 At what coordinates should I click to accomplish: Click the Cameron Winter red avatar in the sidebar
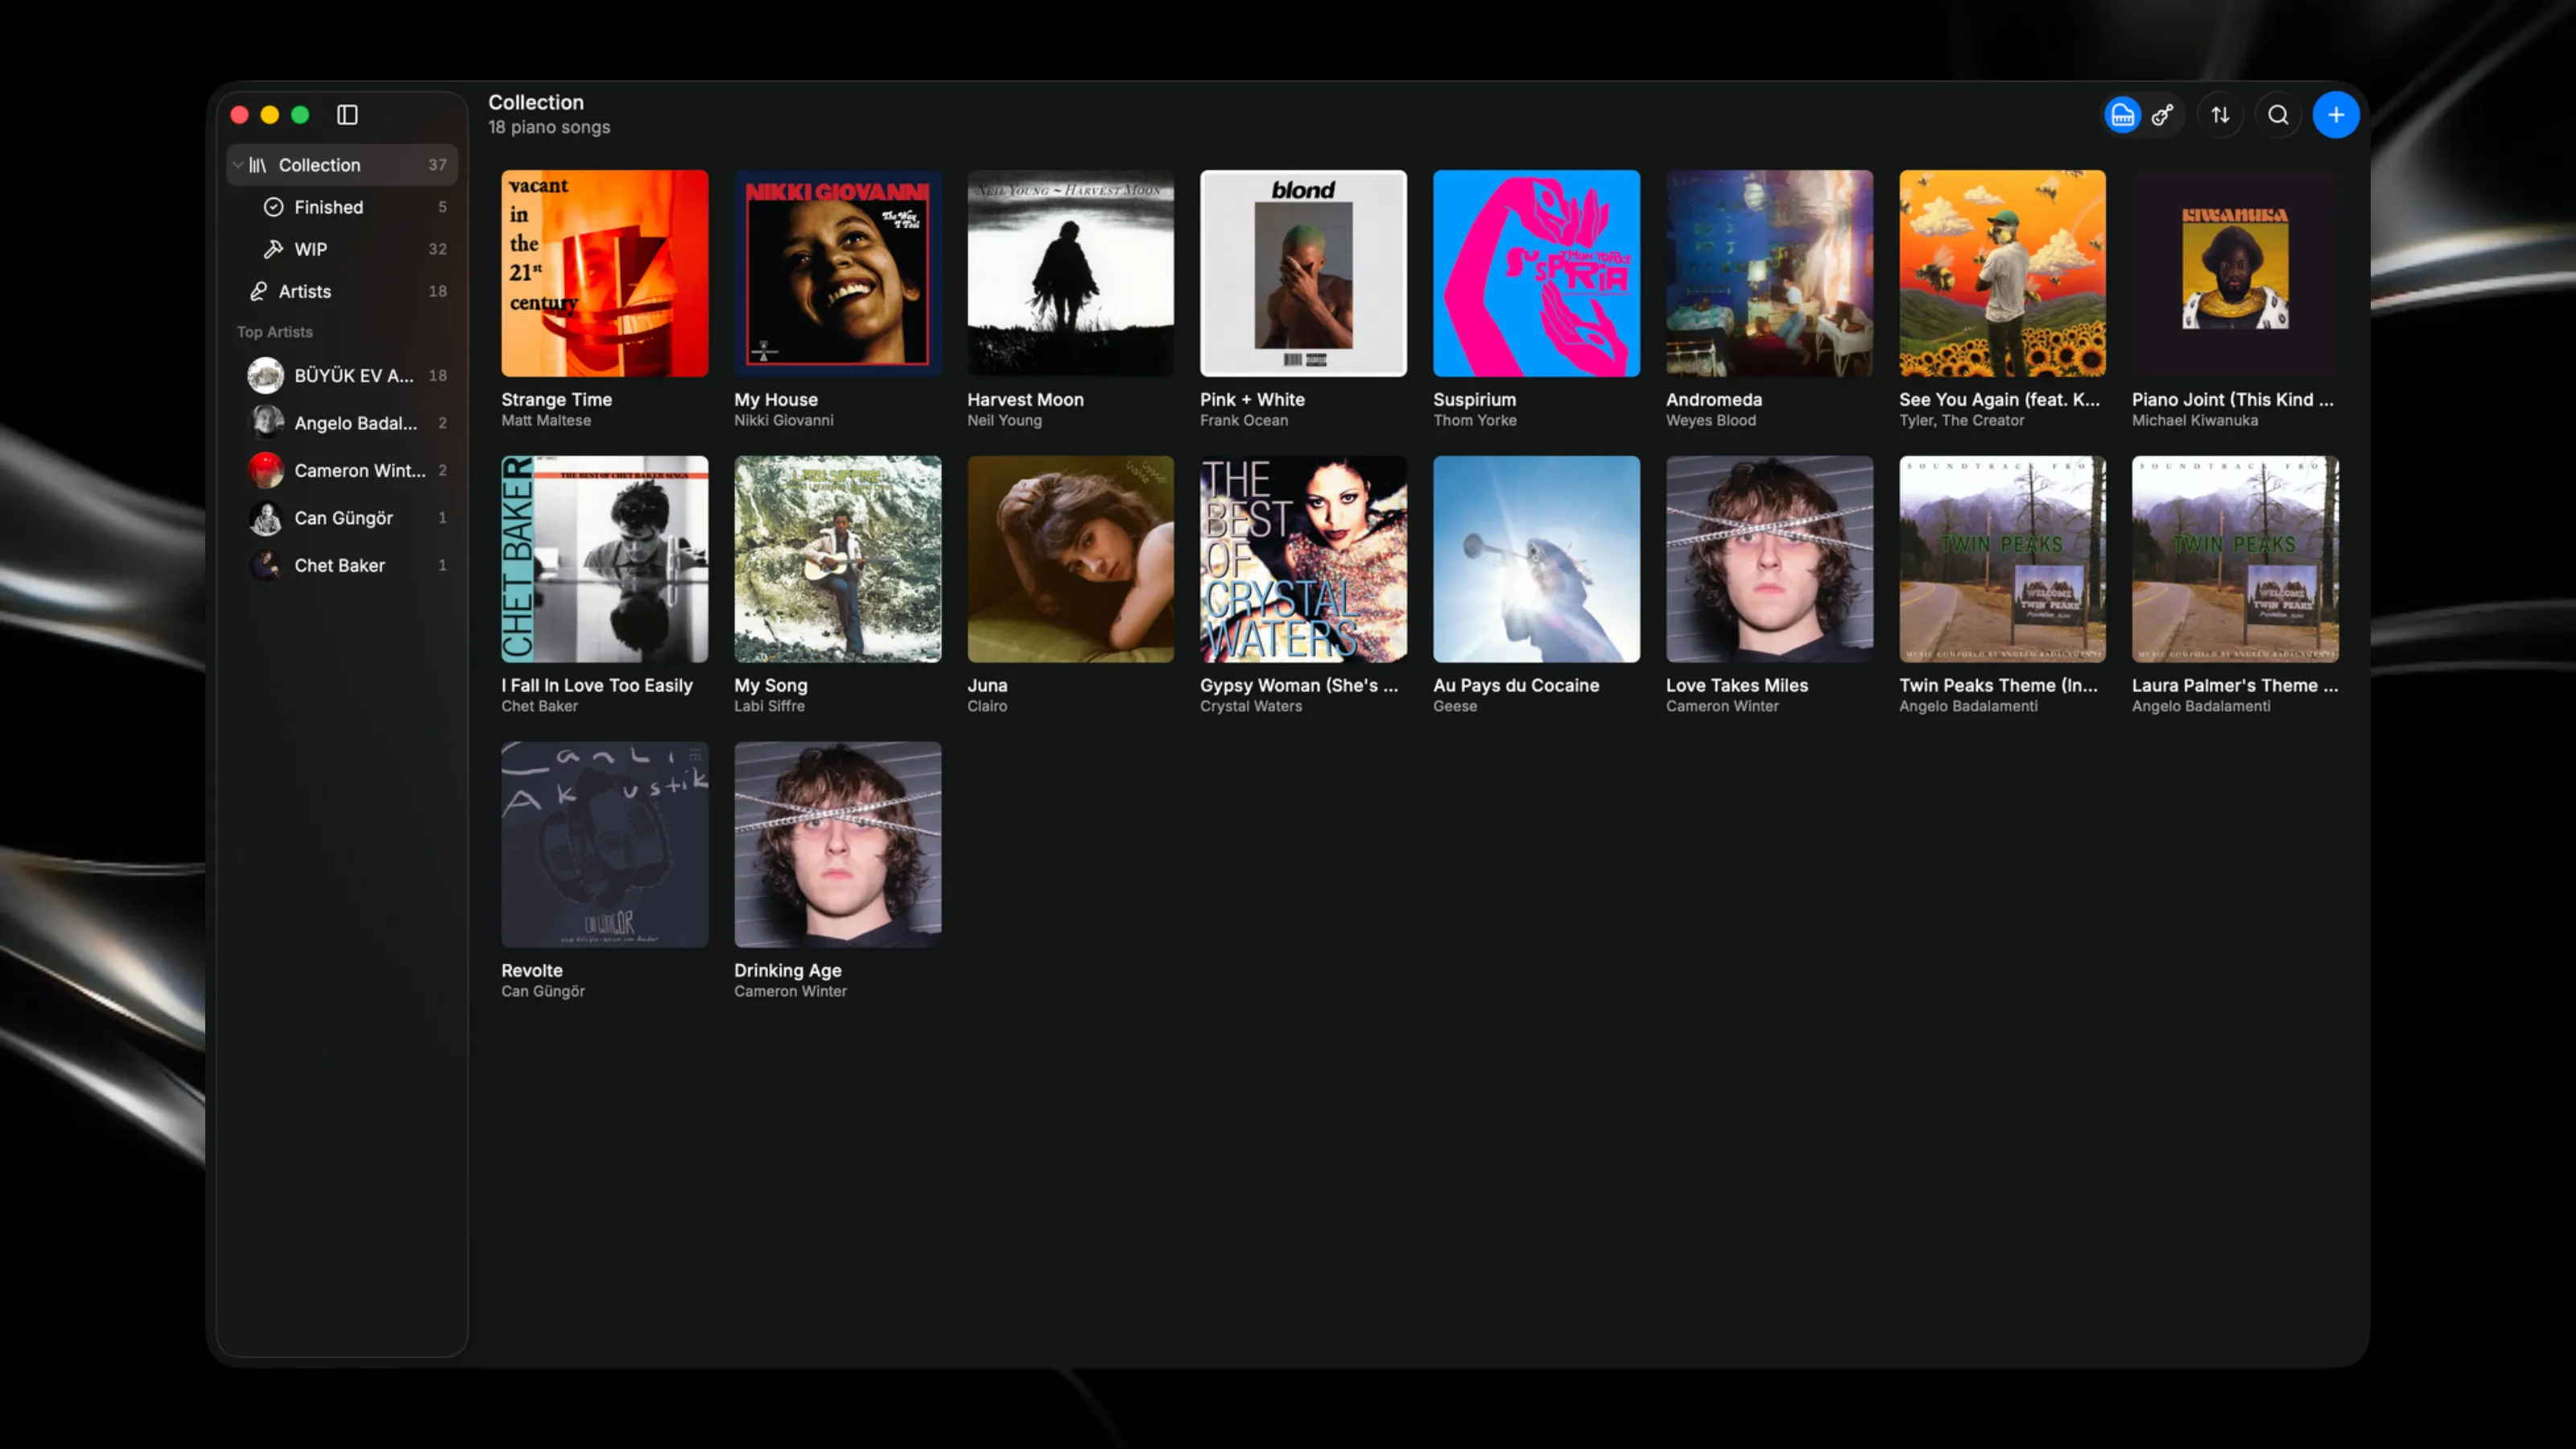coord(266,470)
